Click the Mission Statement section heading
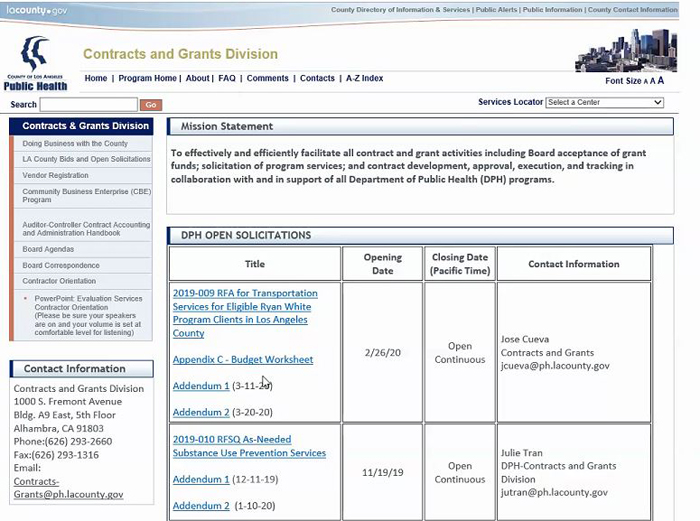Screen dimensions: 700x521 (227, 126)
